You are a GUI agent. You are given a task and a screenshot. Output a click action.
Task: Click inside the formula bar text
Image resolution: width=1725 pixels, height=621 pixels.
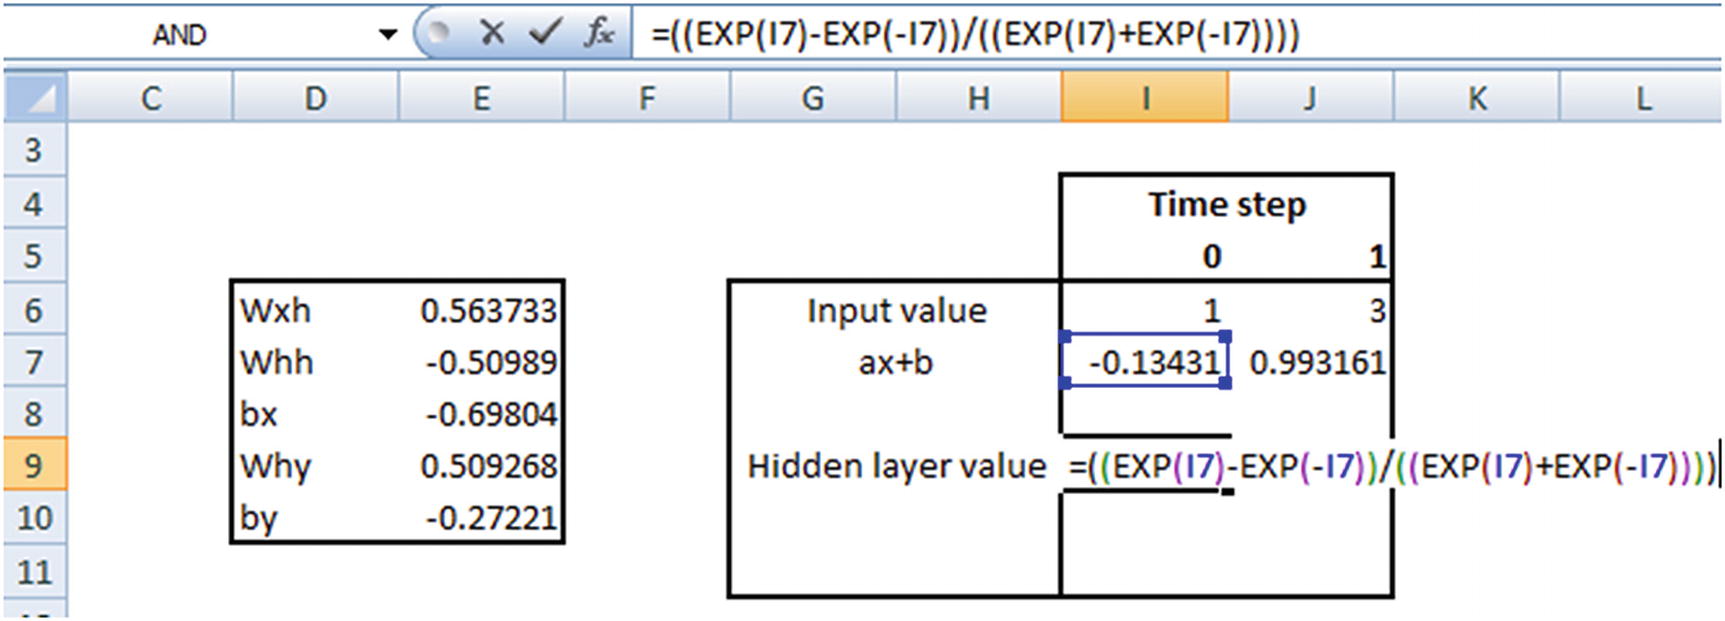[975, 35]
